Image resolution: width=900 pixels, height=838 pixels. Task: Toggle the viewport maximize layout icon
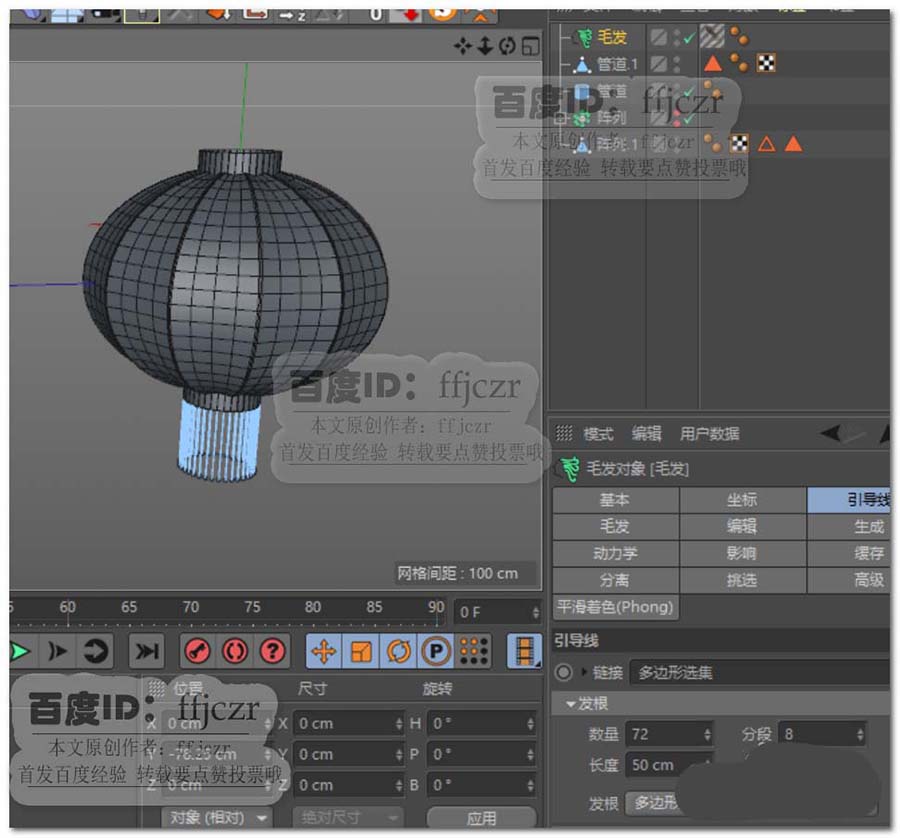click(530, 46)
